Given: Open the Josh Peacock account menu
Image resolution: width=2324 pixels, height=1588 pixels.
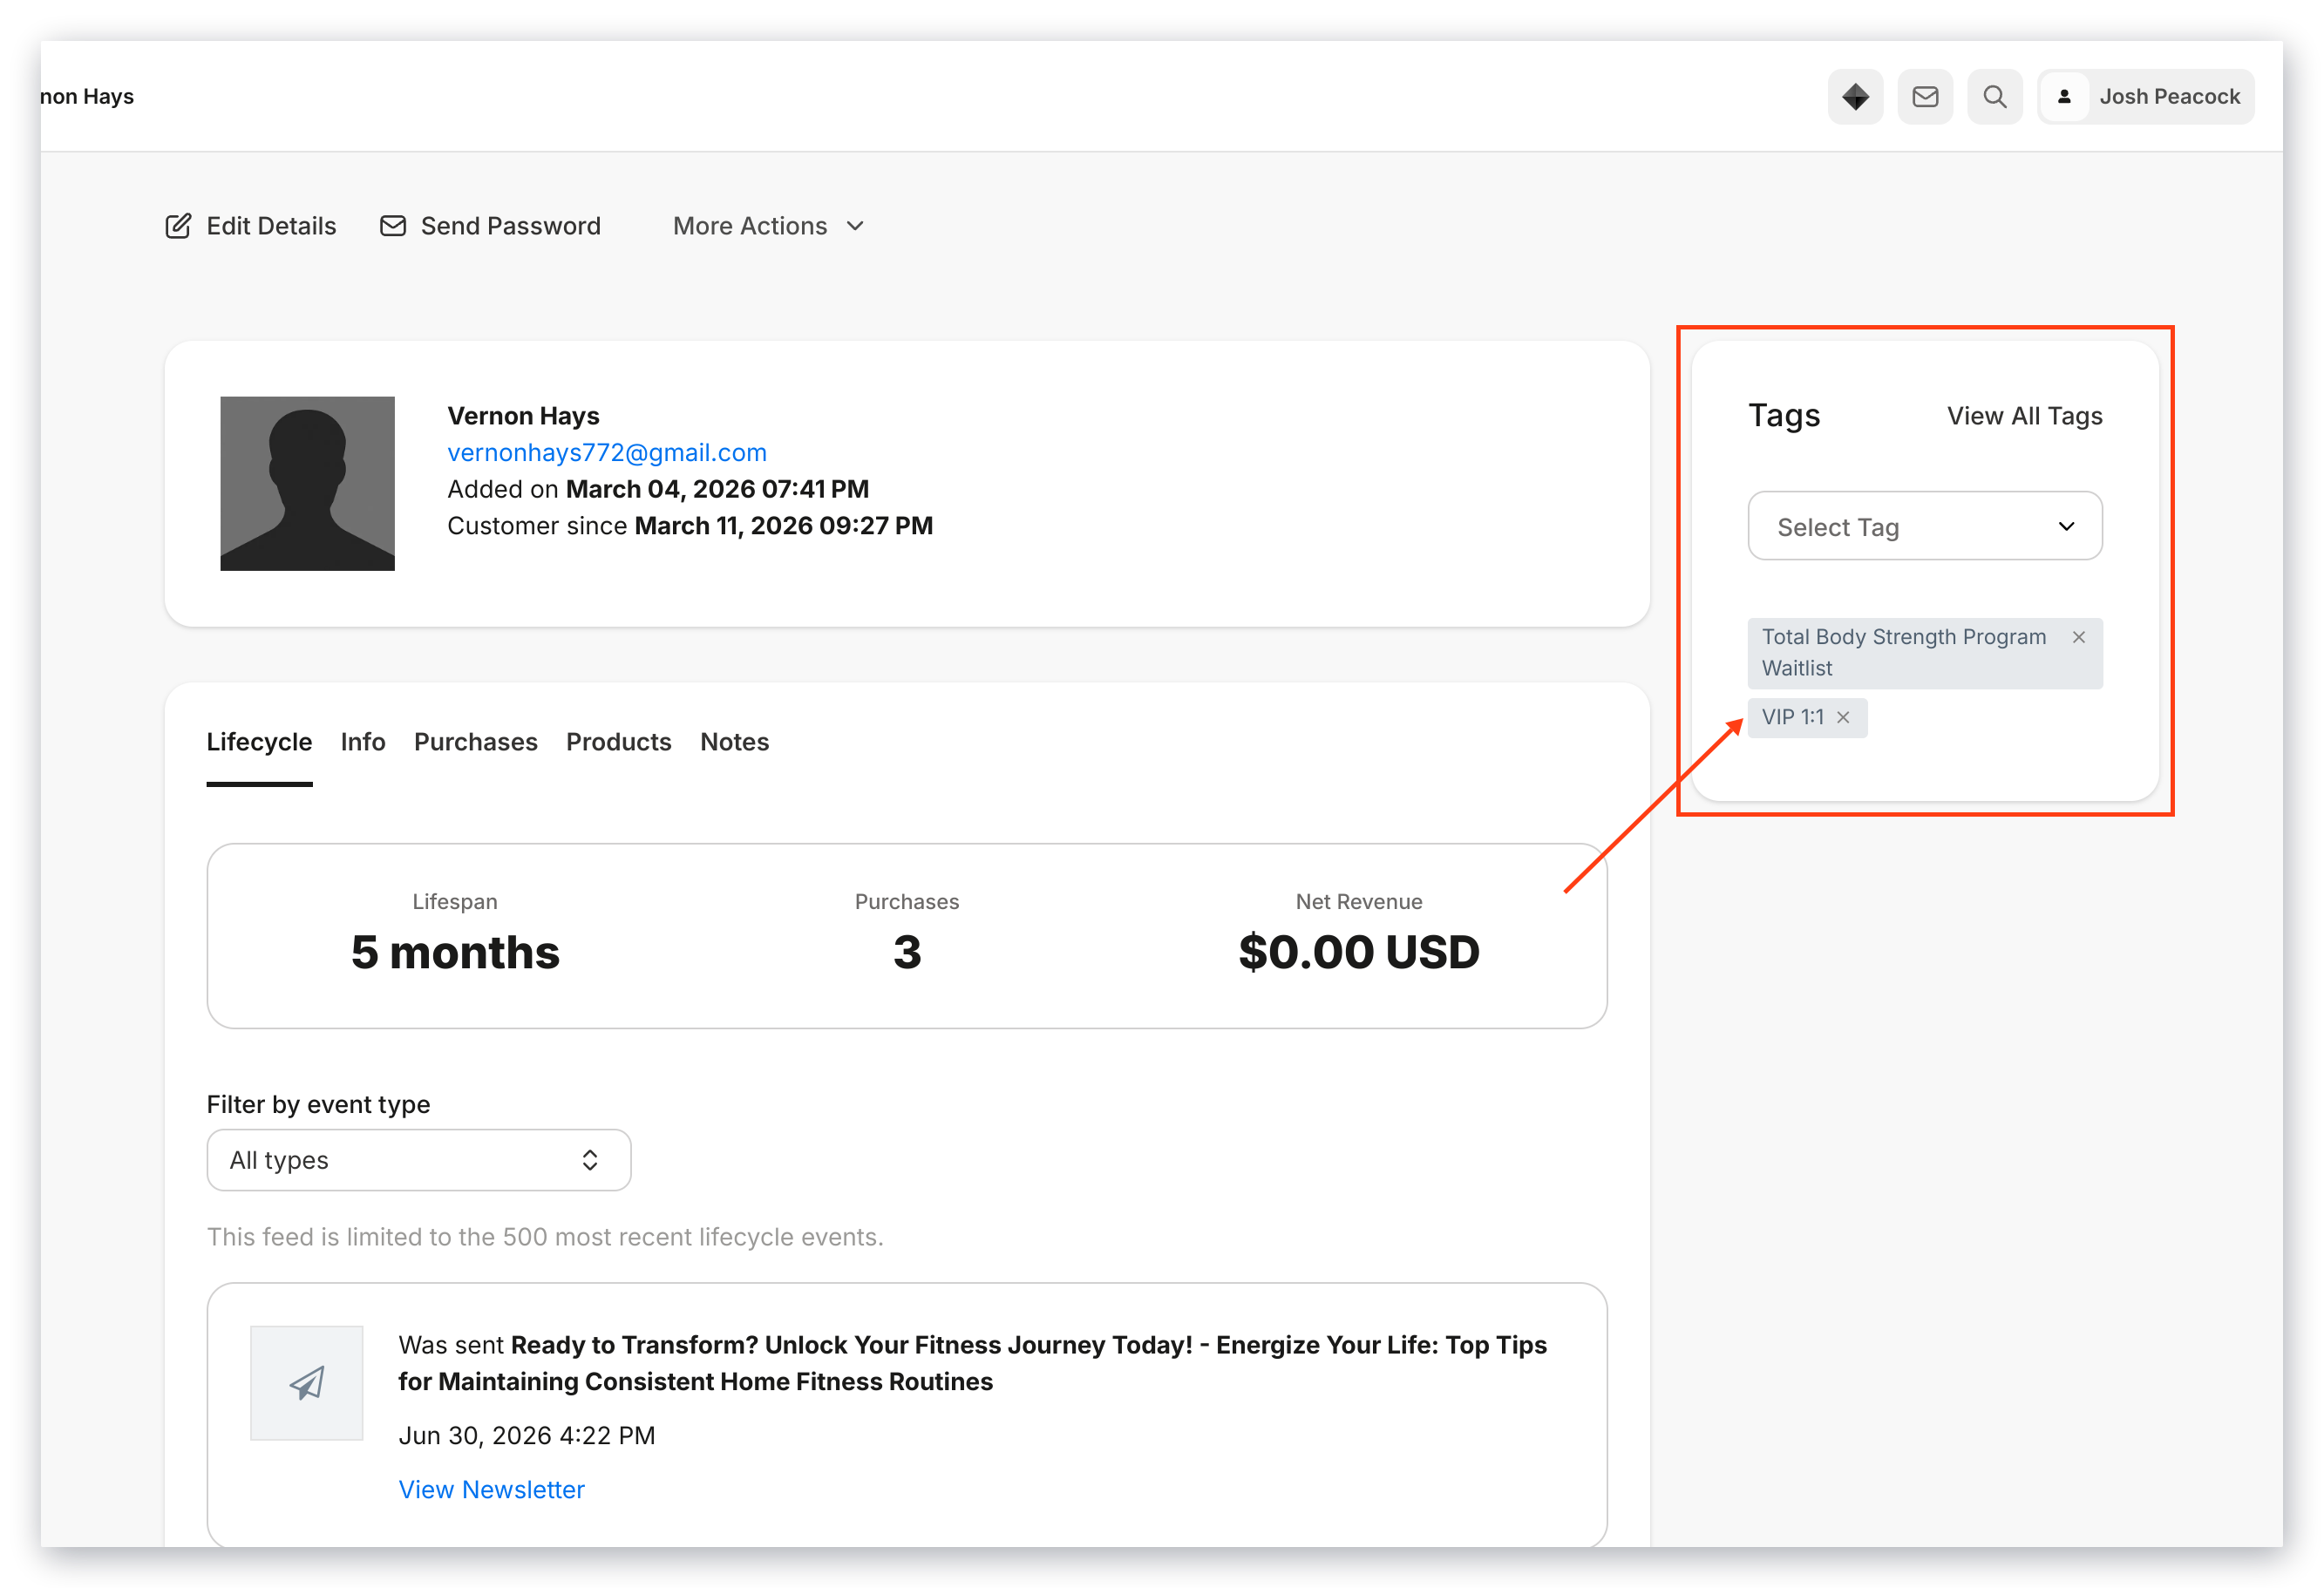Looking at the screenshot, I should (x=2145, y=97).
